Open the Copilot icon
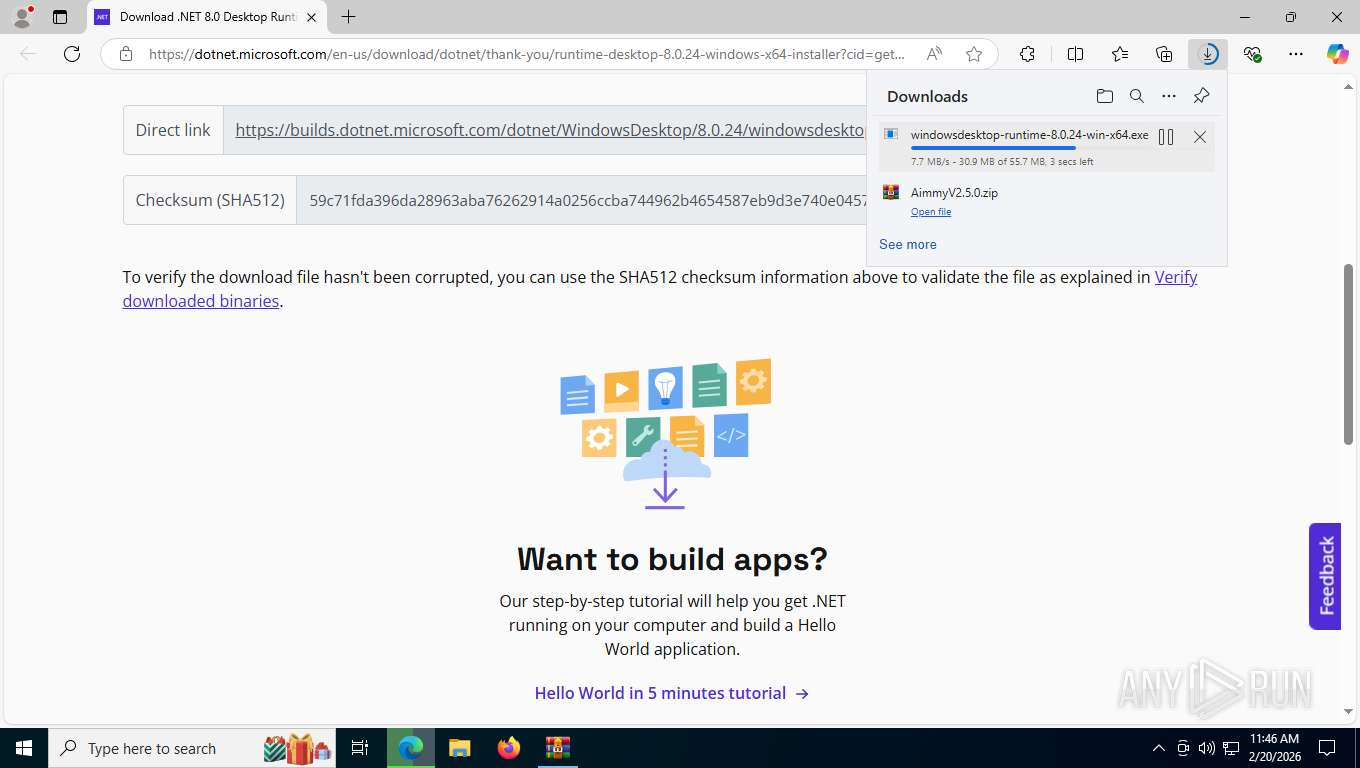The image size is (1360, 768). coord(1337,54)
